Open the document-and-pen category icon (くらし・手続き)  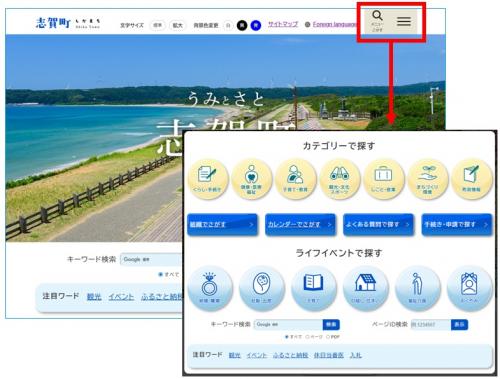(207, 179)
